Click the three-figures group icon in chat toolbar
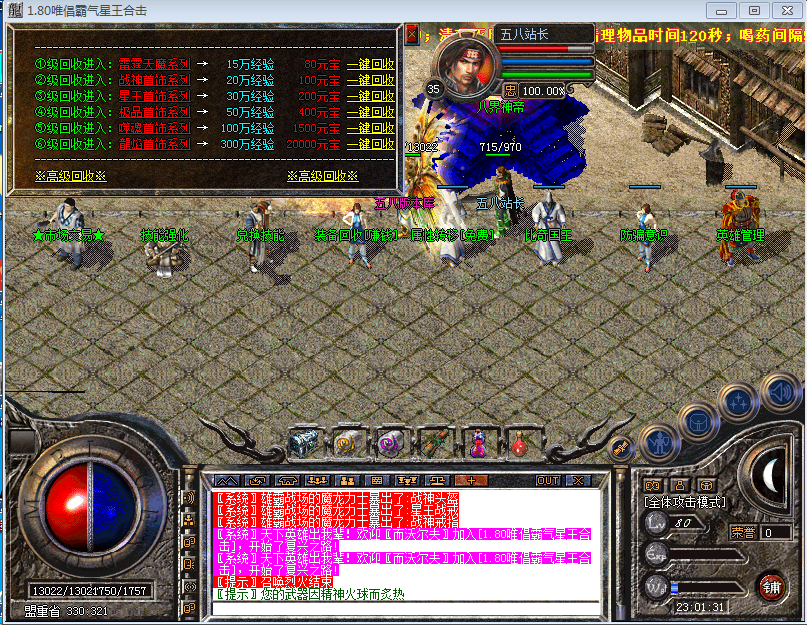The height and width of the screenshot is (625, 807). 317,481
